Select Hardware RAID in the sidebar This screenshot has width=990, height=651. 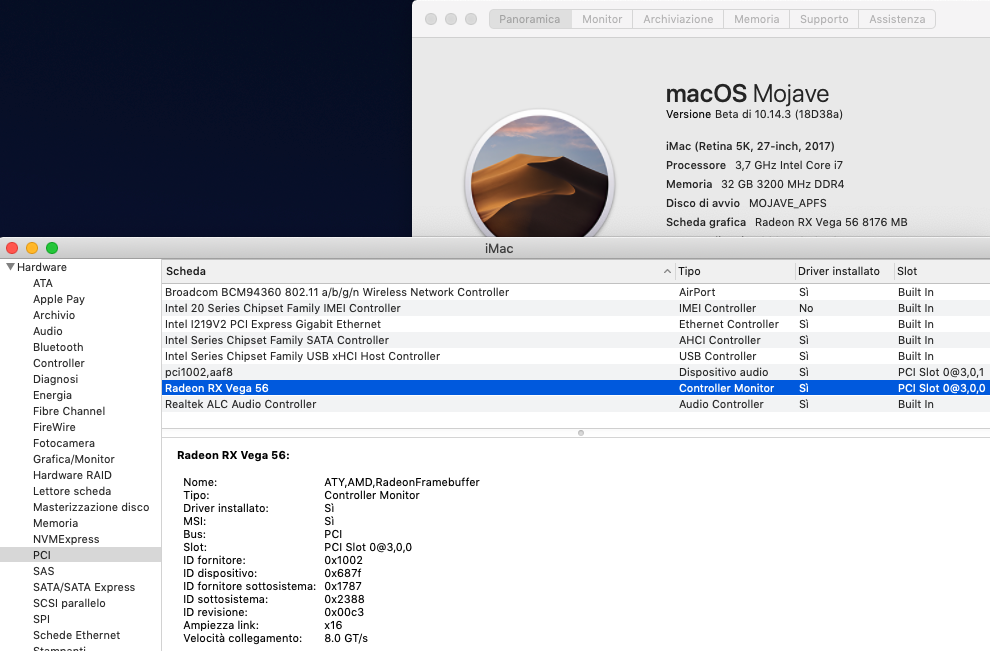(72, 475)
